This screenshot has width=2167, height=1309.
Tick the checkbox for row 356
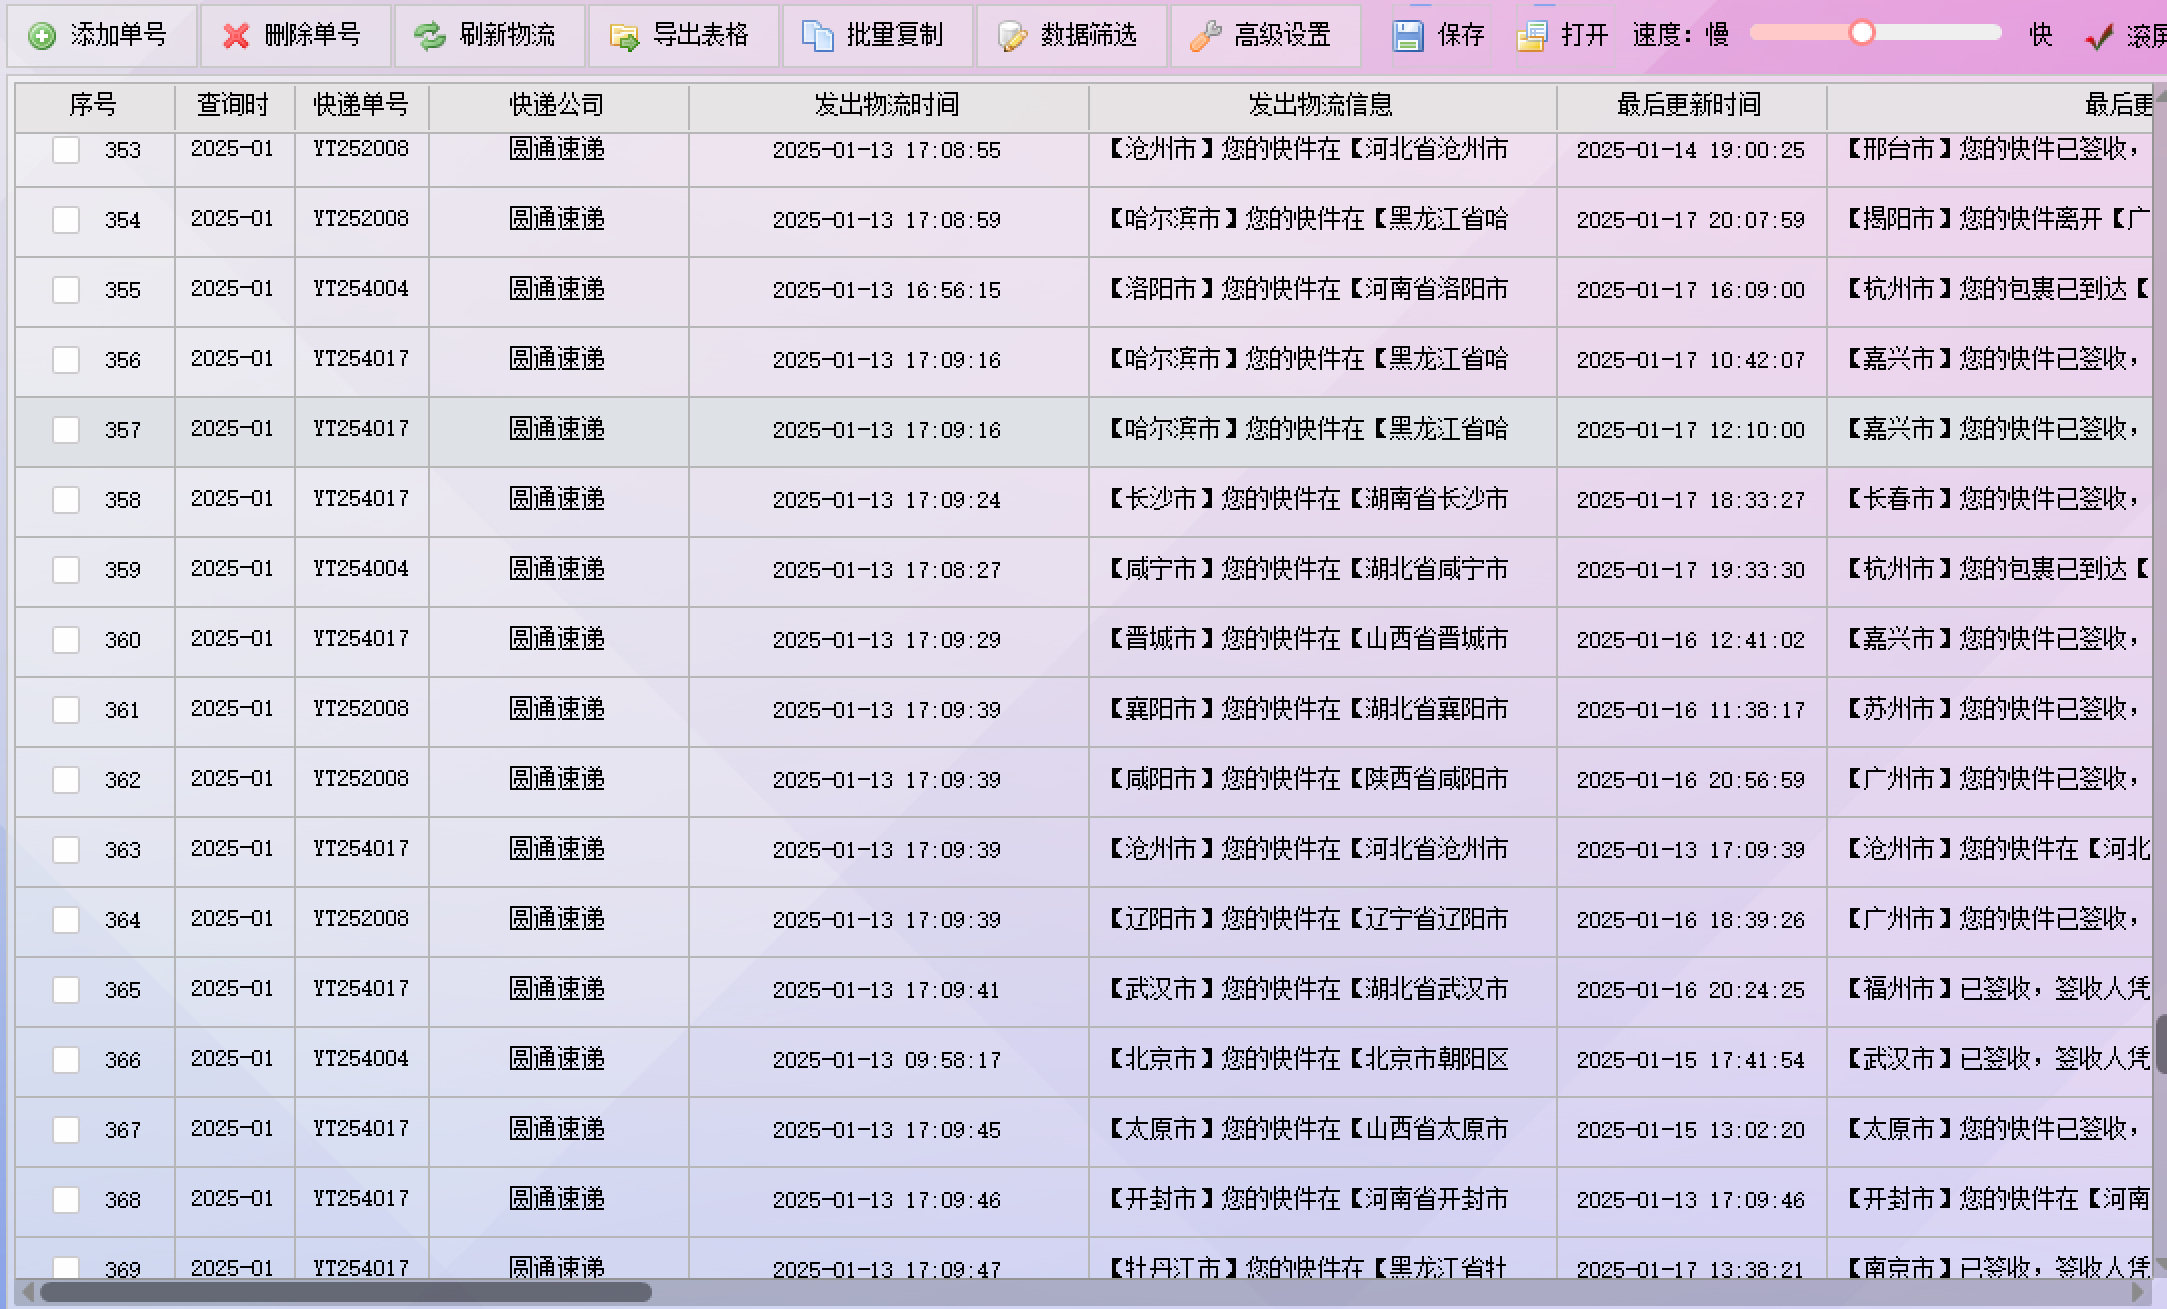click(66, 360)
